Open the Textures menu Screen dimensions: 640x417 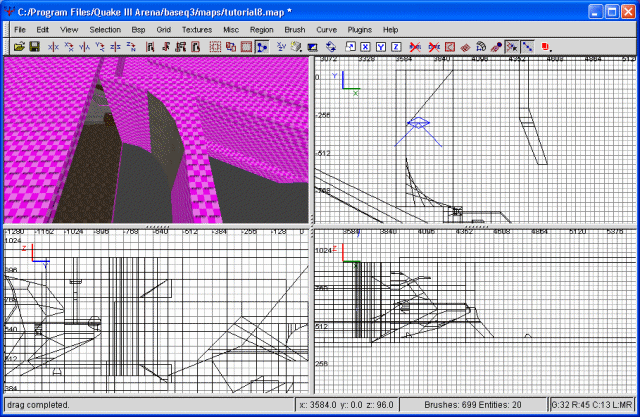[197, 30]
